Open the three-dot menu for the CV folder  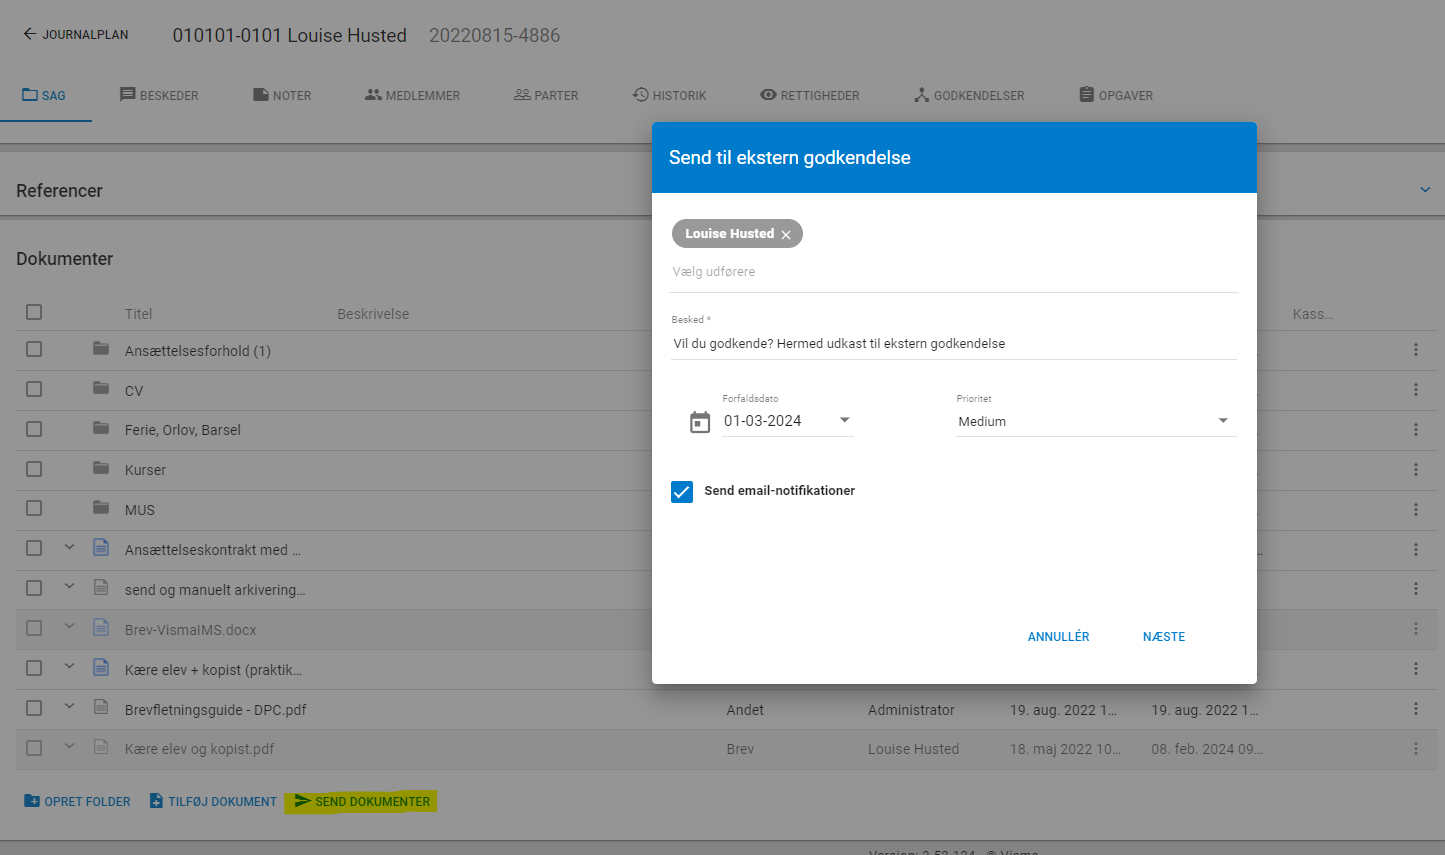tap(1416, 390)
